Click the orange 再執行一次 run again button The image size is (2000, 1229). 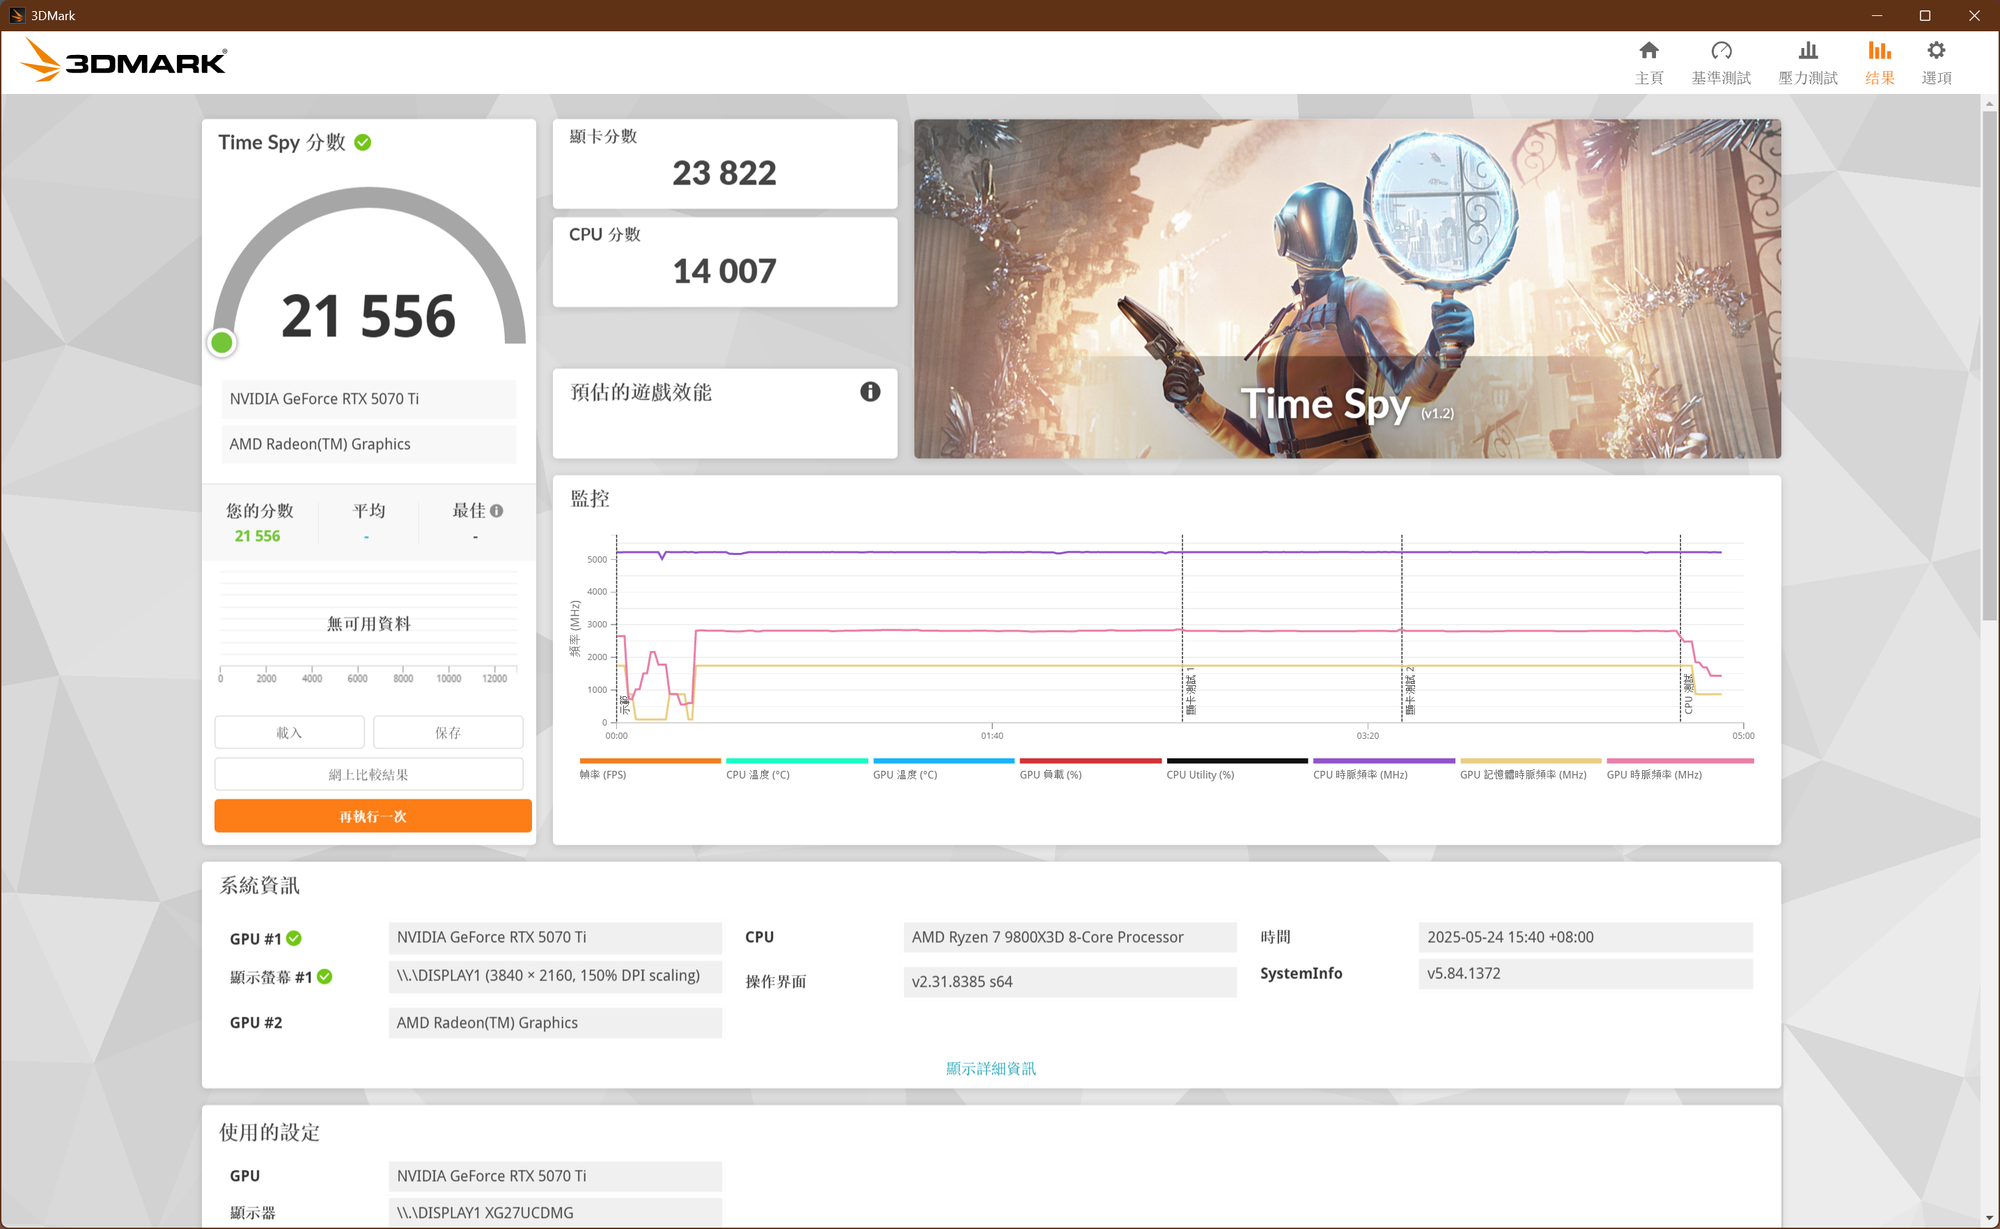click(x=373, y=816)
